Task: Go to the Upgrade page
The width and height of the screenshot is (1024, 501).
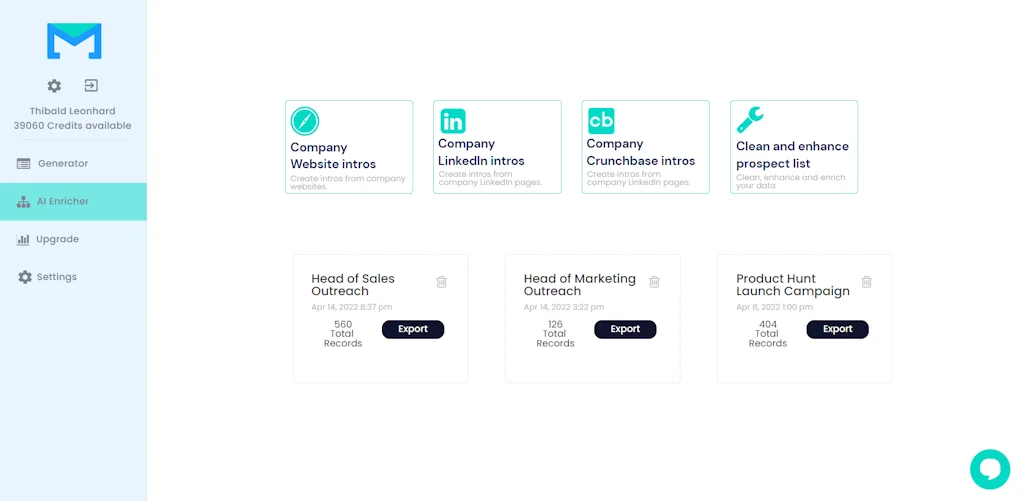Action: click(x=57, y=239)
